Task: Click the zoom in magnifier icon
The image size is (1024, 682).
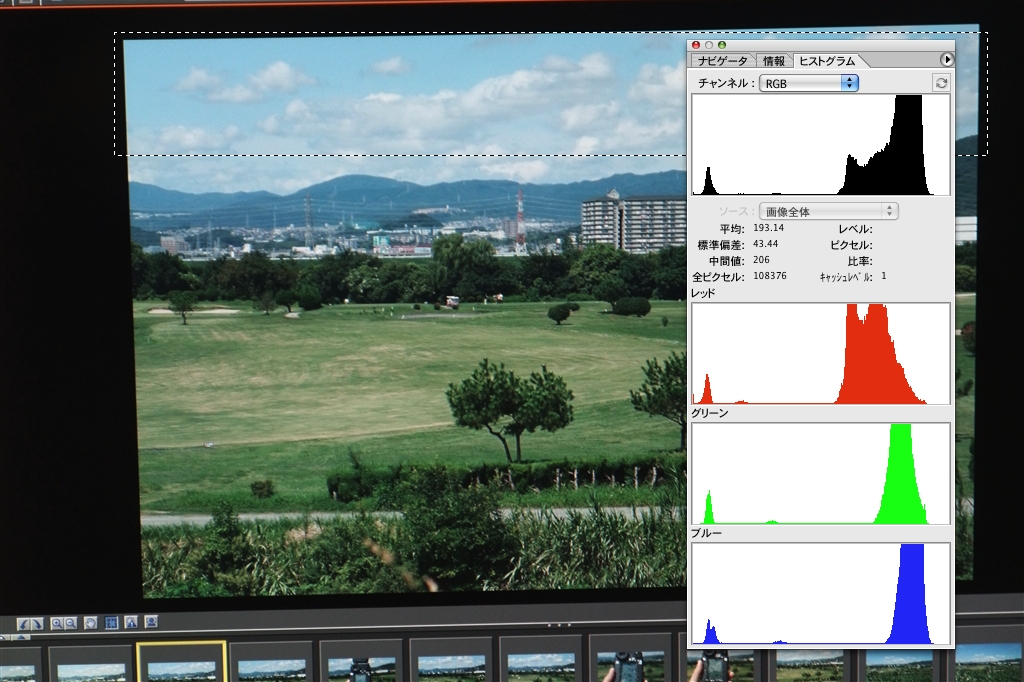Action: pos(57,623)
